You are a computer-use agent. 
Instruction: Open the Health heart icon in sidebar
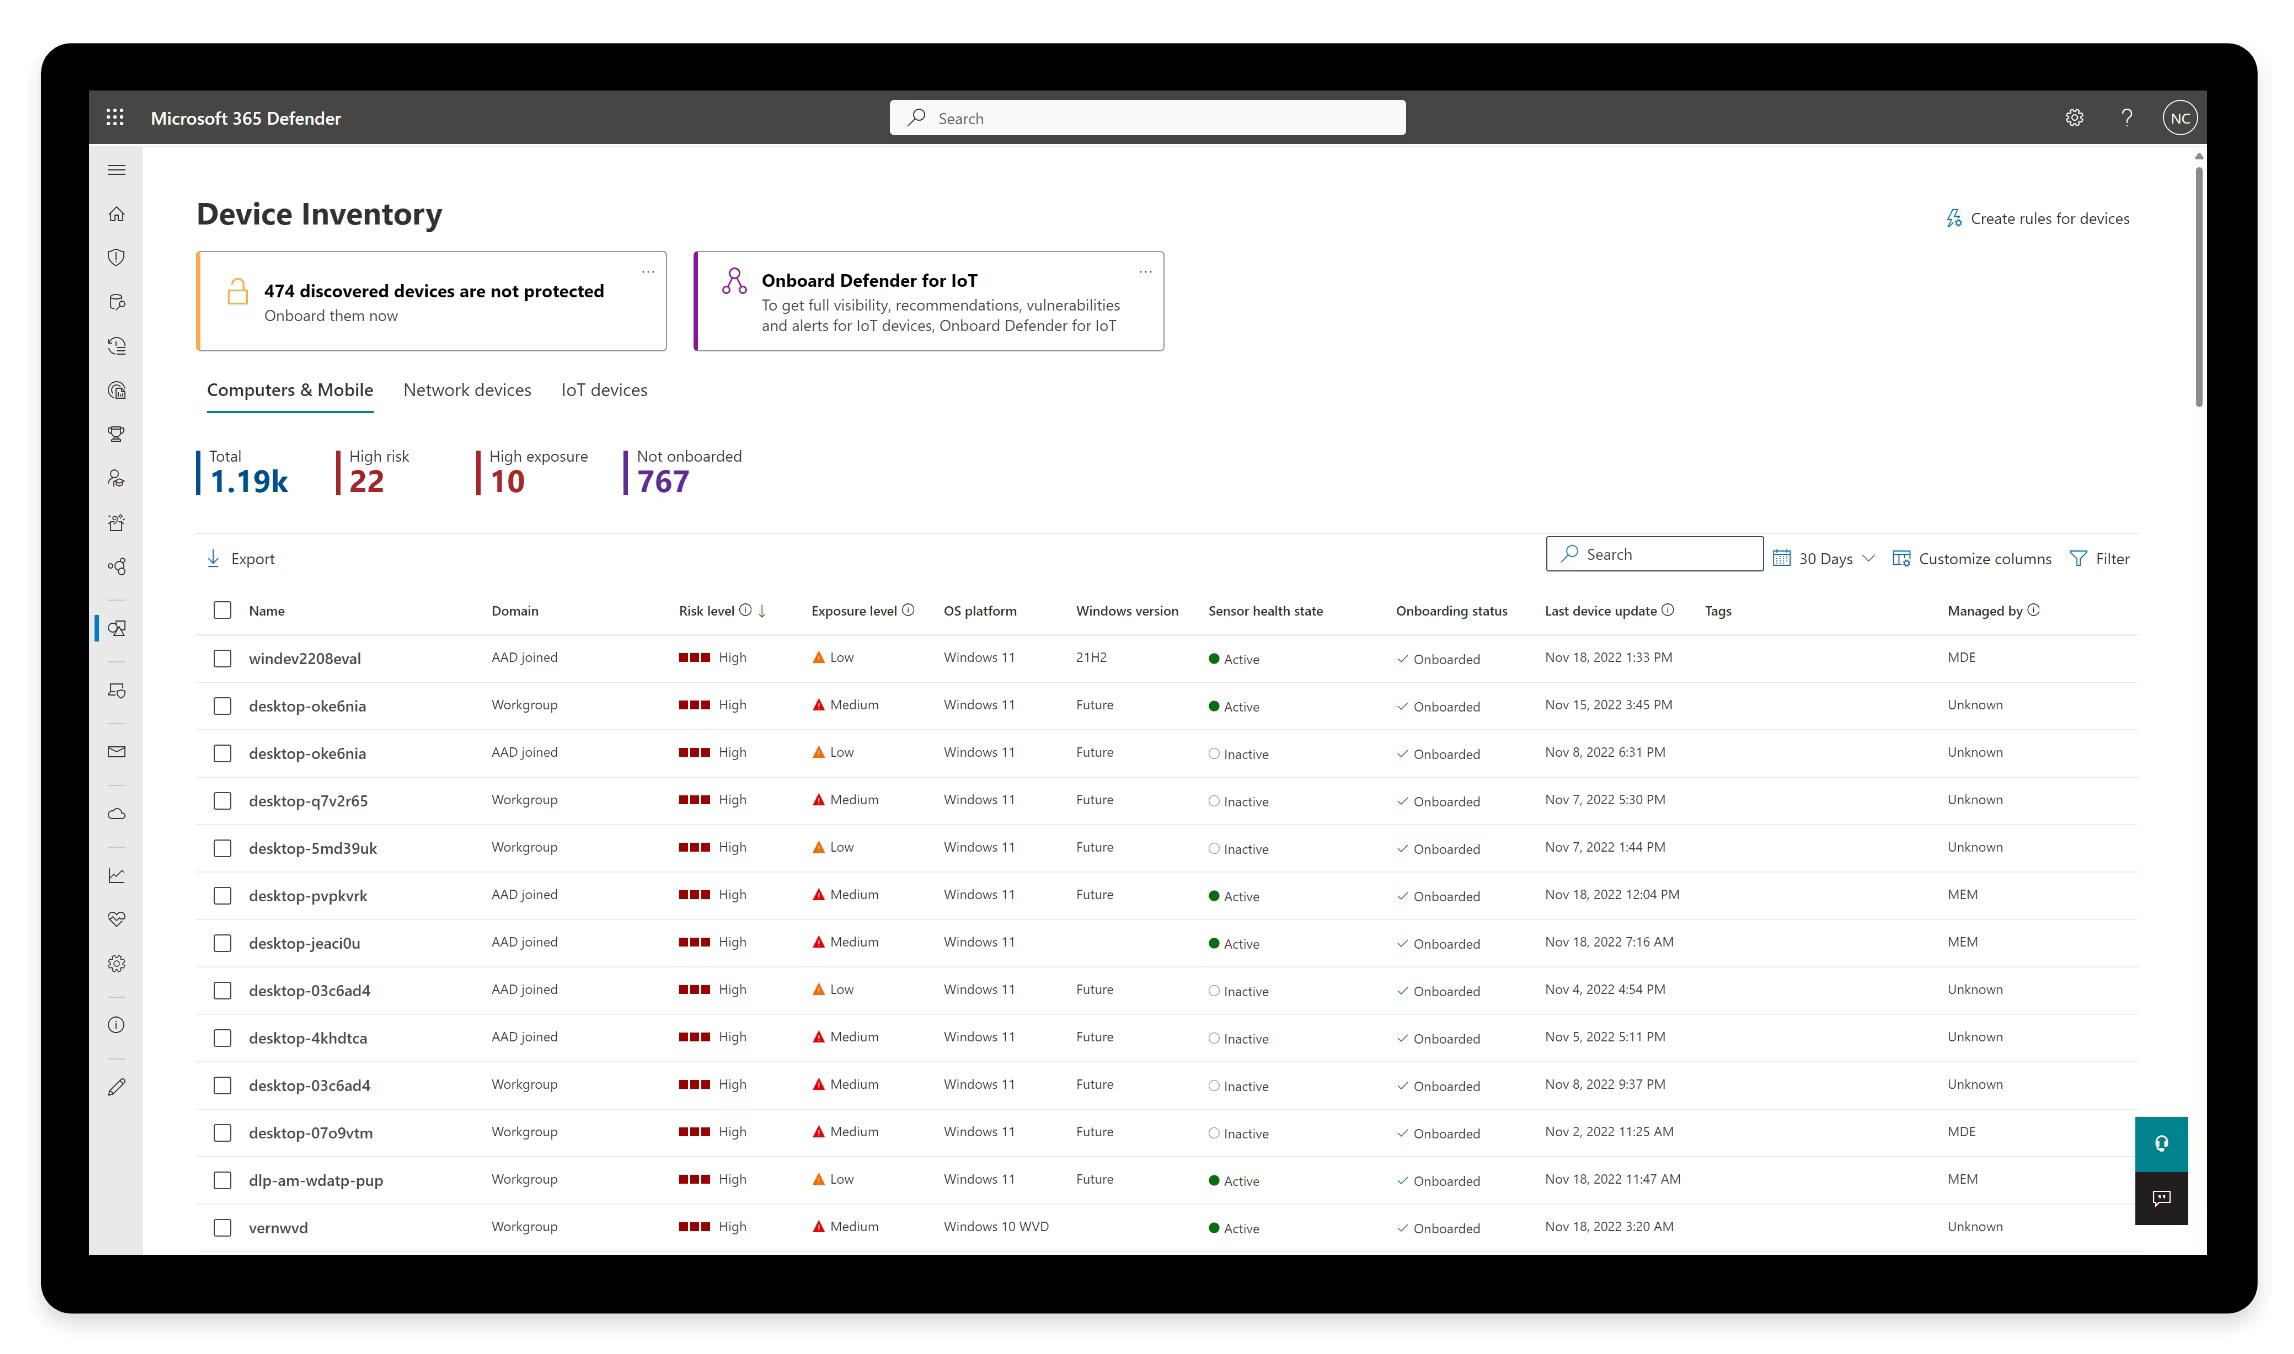point(117,919)
